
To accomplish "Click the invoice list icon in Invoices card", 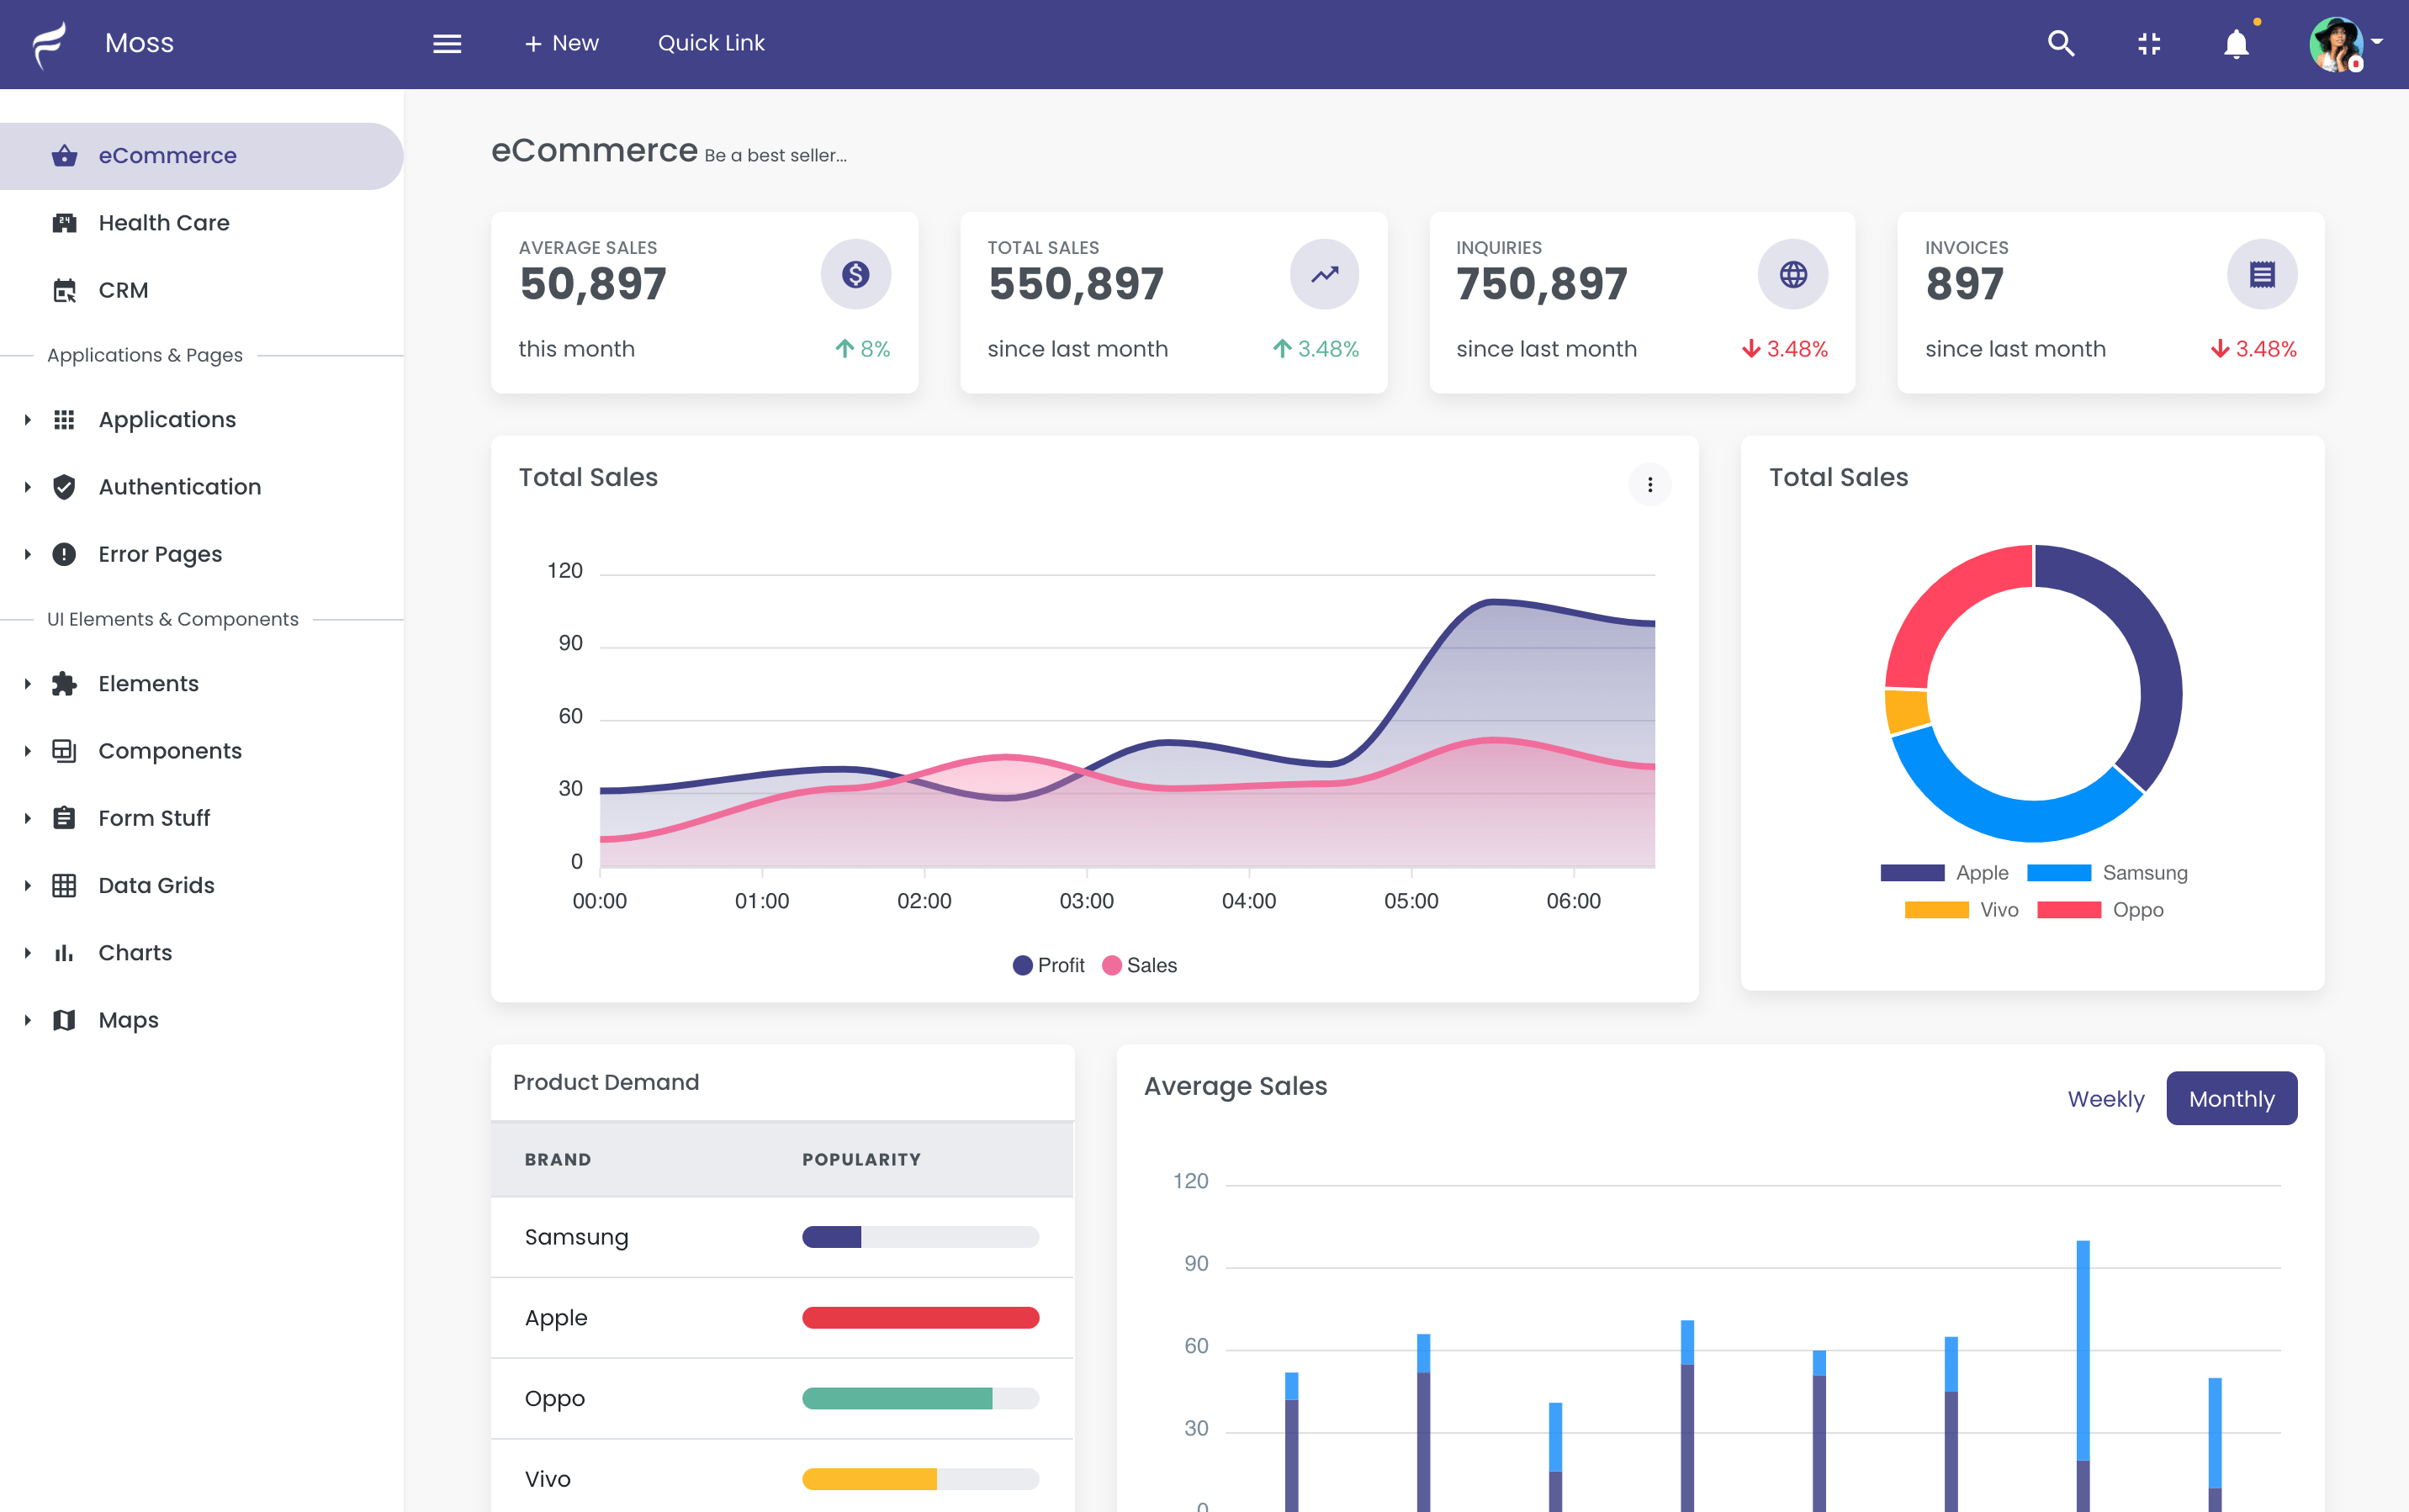I will point(2262,274).
